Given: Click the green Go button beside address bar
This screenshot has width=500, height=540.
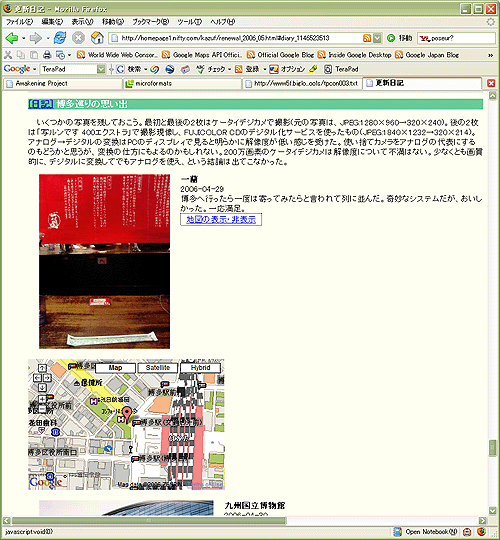Looking at the screenshot, I should pos(390,38).
